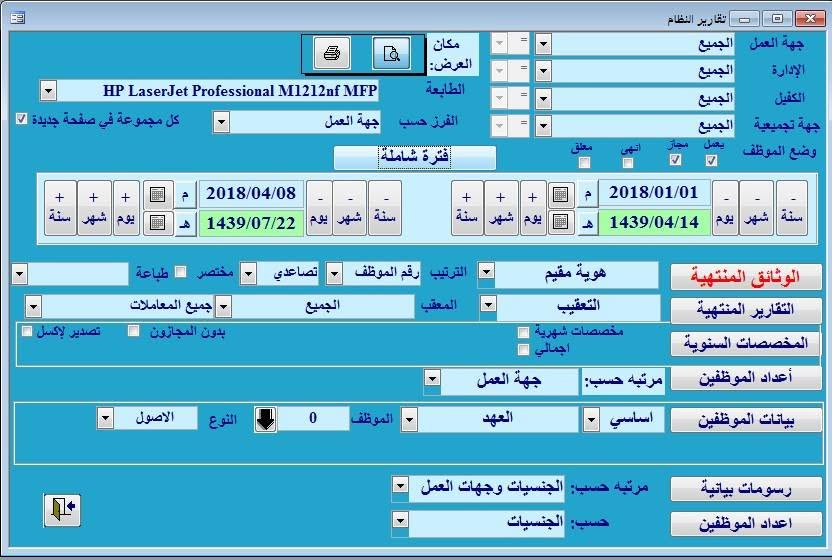
Task: Open the جميع المعاملات dropdown
Action: tap(33, 307)
